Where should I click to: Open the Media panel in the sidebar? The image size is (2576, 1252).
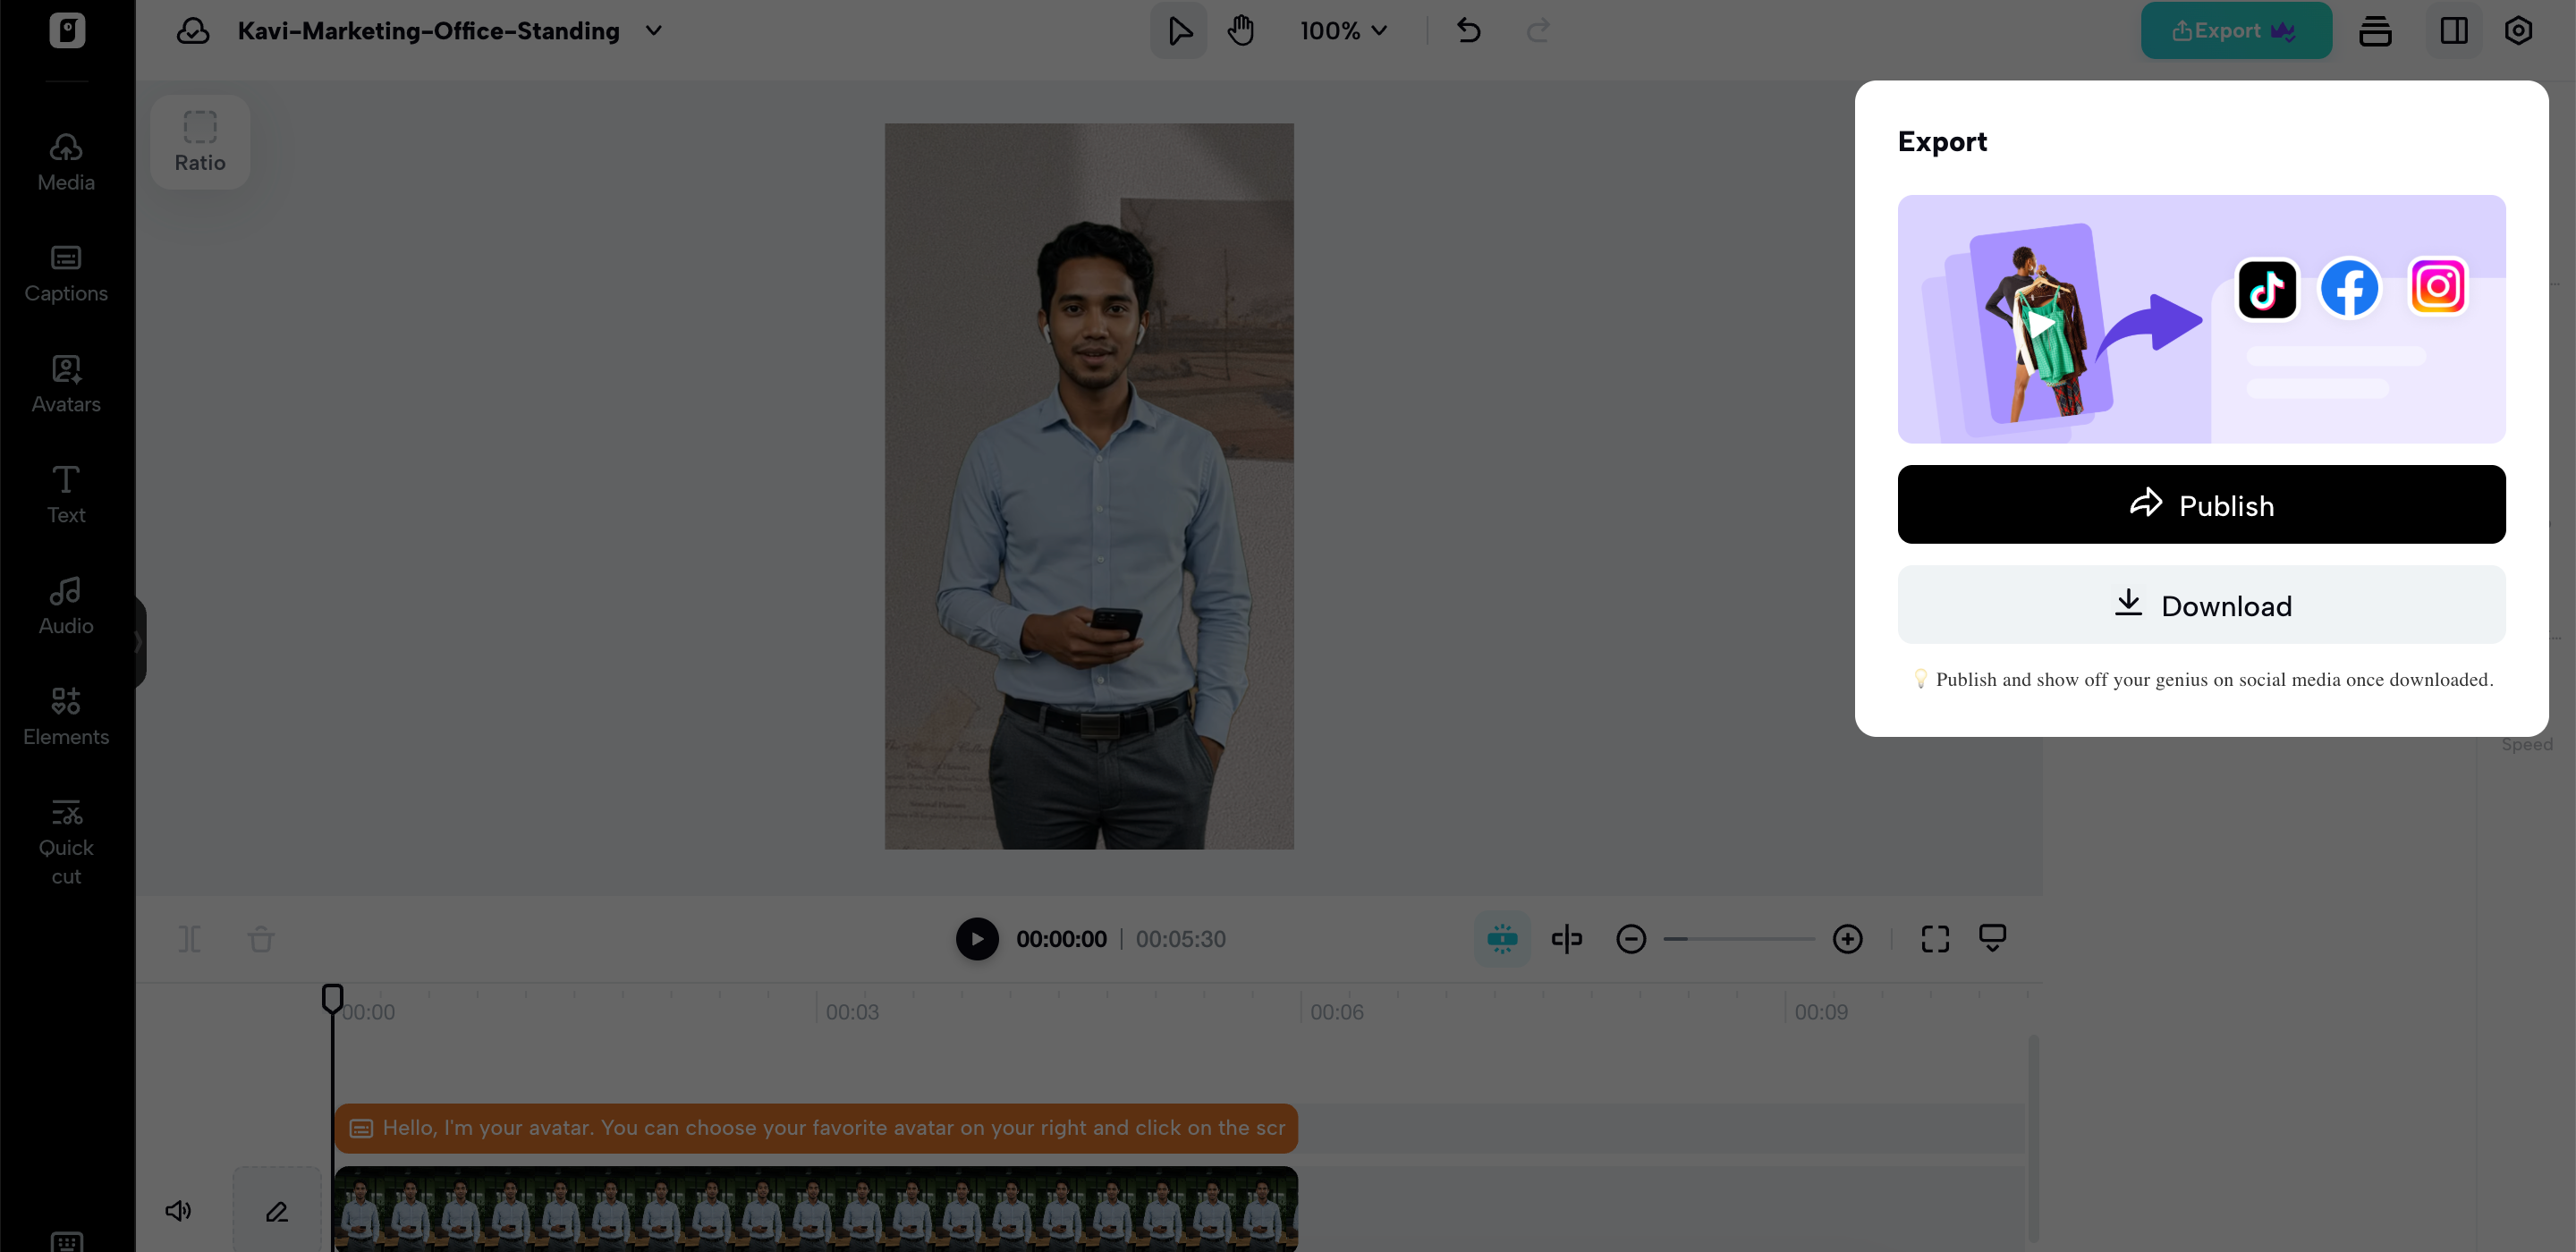tap(65, 160)
